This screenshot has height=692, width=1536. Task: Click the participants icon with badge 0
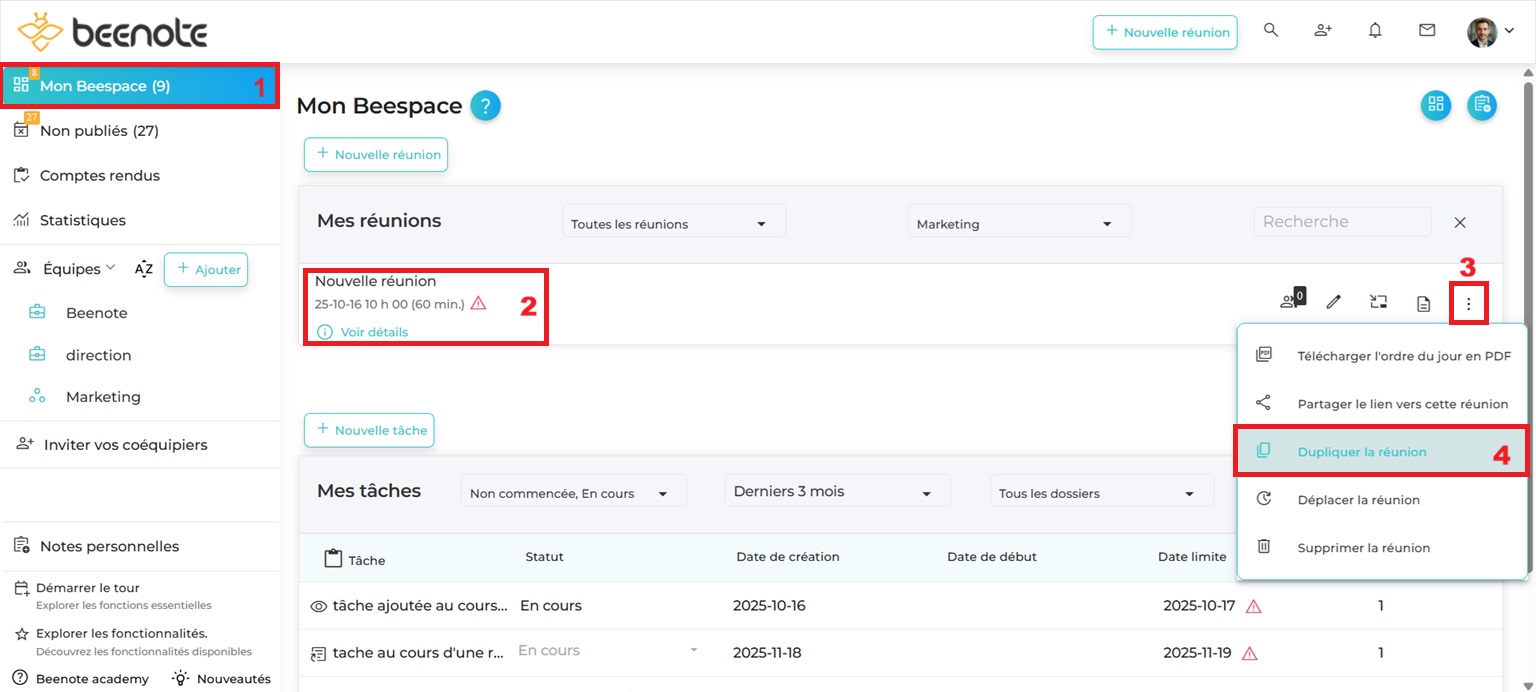(x=1290, y=302)
